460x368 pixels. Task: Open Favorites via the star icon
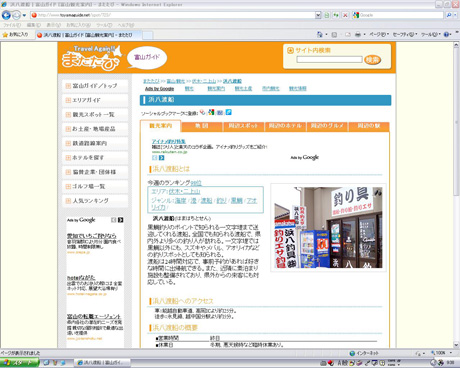pyautogui.click(x=5, y=34)
